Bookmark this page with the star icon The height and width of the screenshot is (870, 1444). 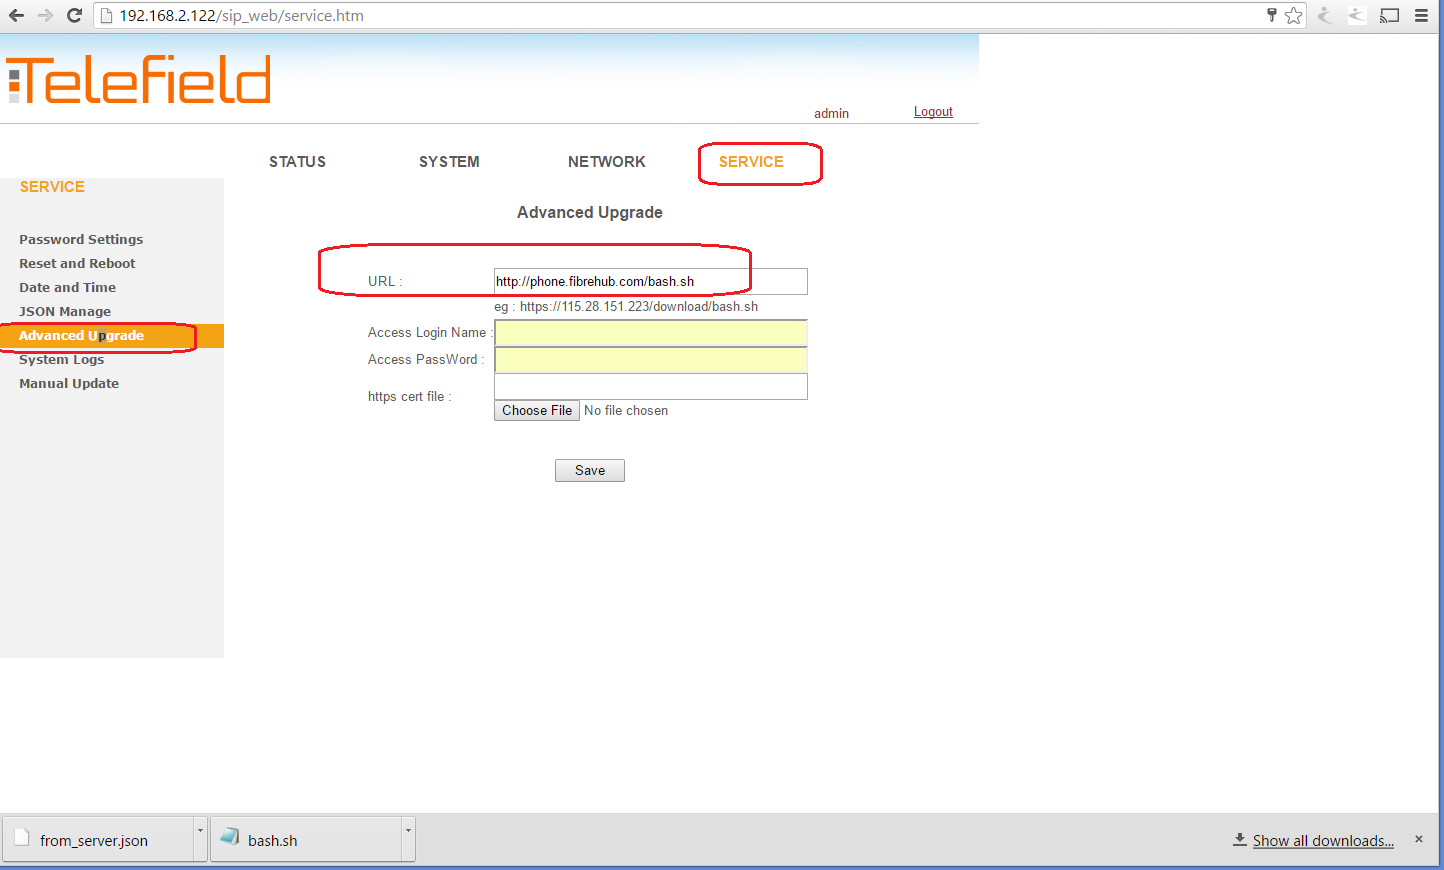(x=1293, y=15)
